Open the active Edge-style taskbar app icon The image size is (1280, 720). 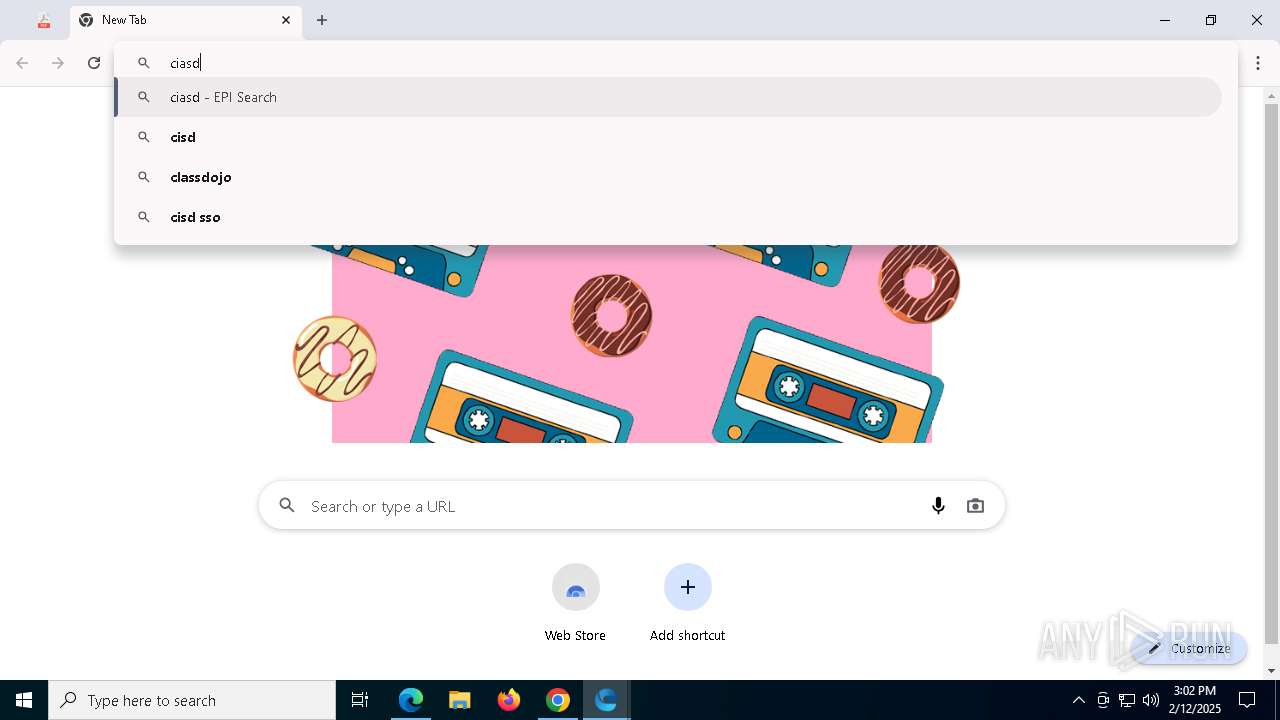[x=606, y=700]
